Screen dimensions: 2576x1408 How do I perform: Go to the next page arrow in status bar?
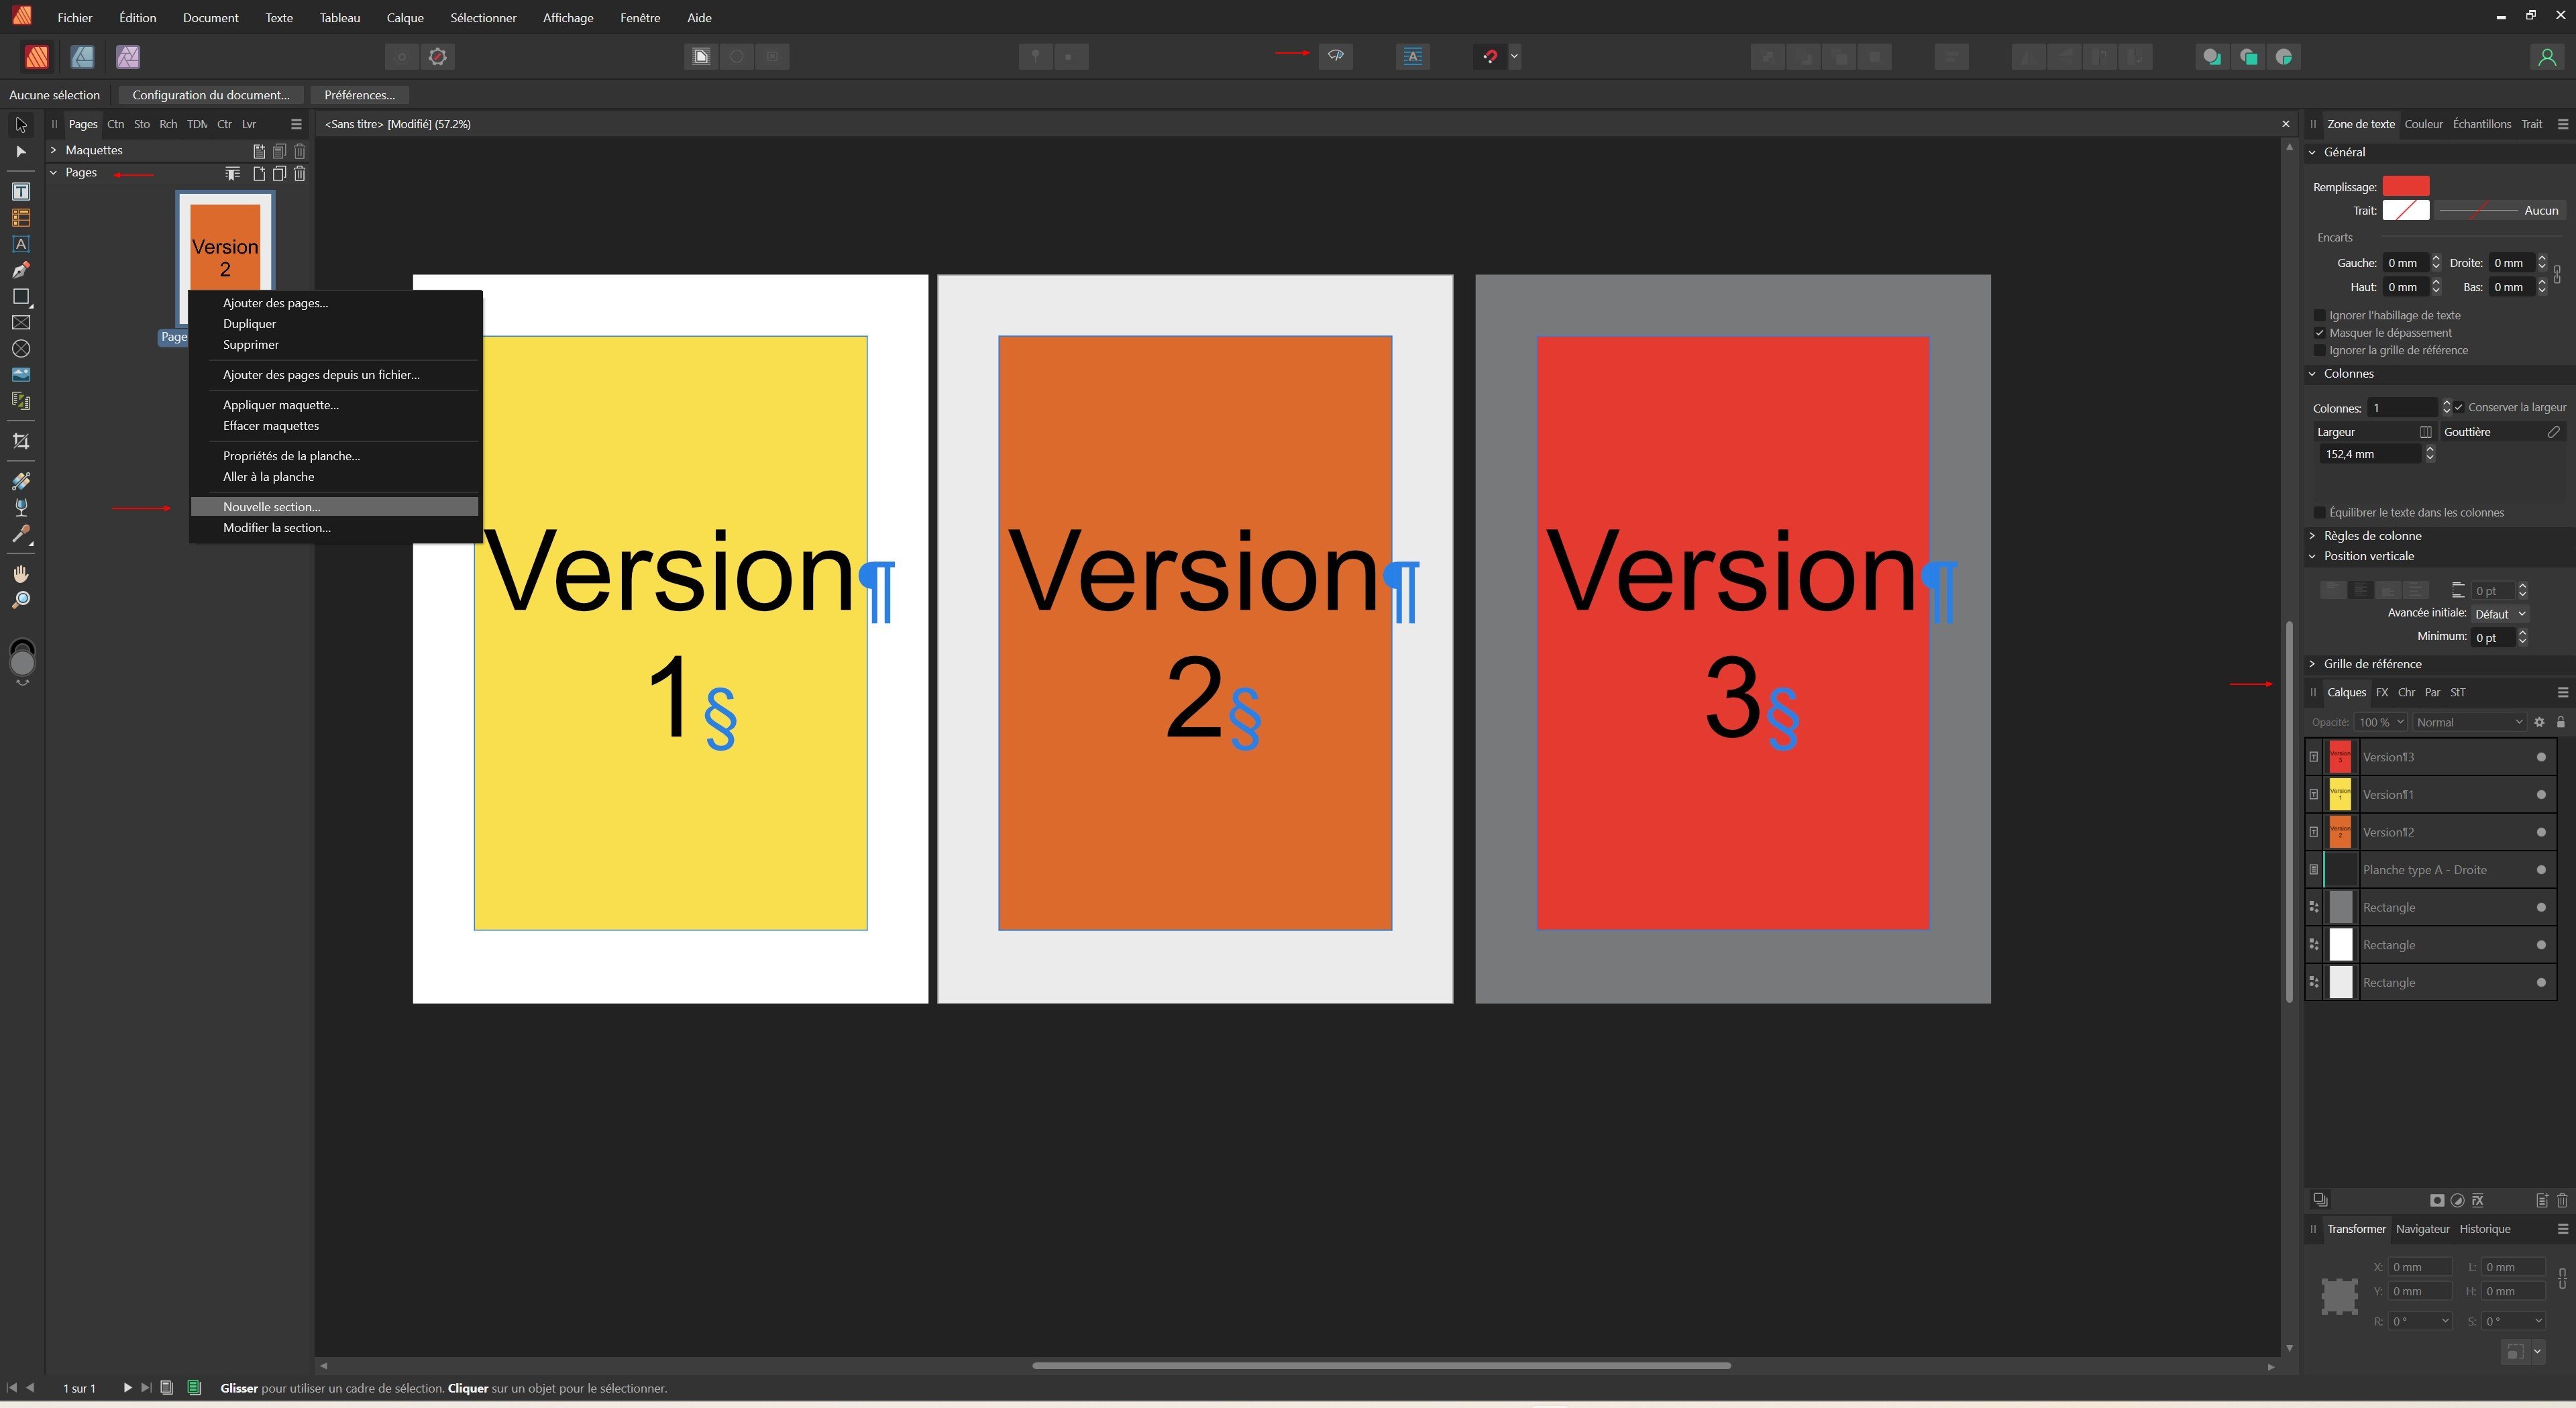127,1388
